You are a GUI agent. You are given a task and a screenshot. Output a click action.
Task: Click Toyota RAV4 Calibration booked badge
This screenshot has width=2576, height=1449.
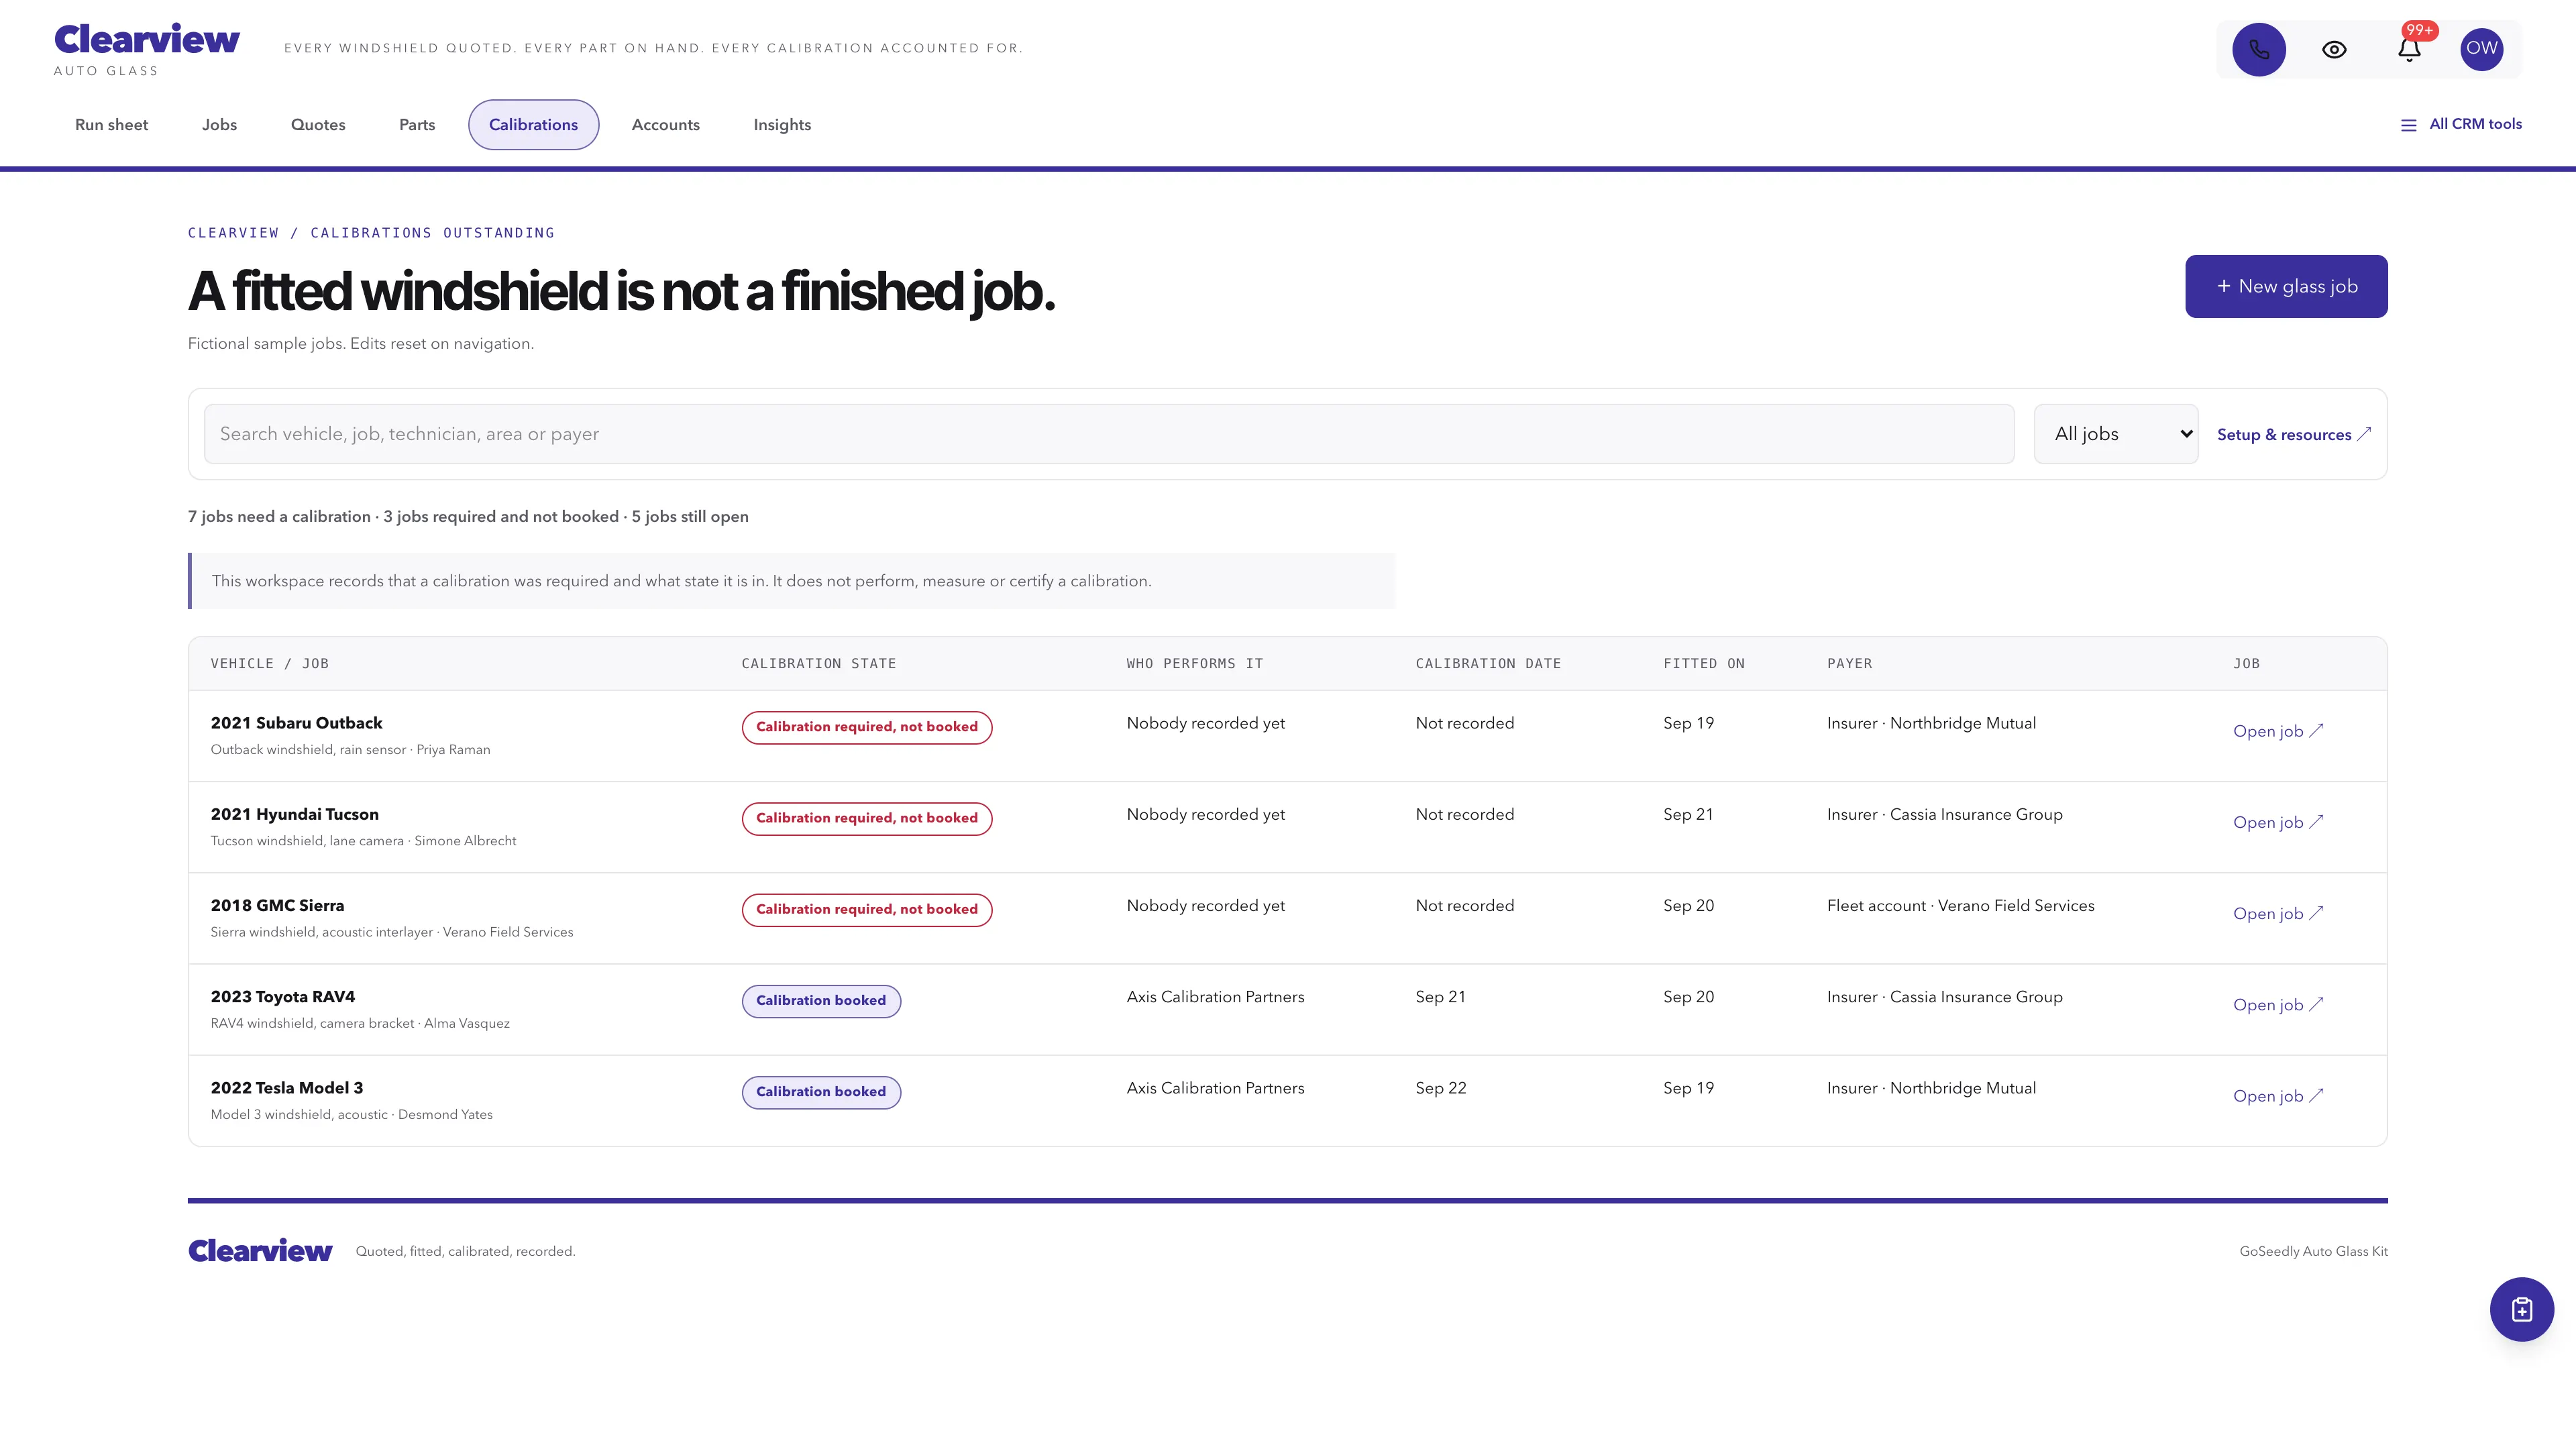coord(821,1001)
